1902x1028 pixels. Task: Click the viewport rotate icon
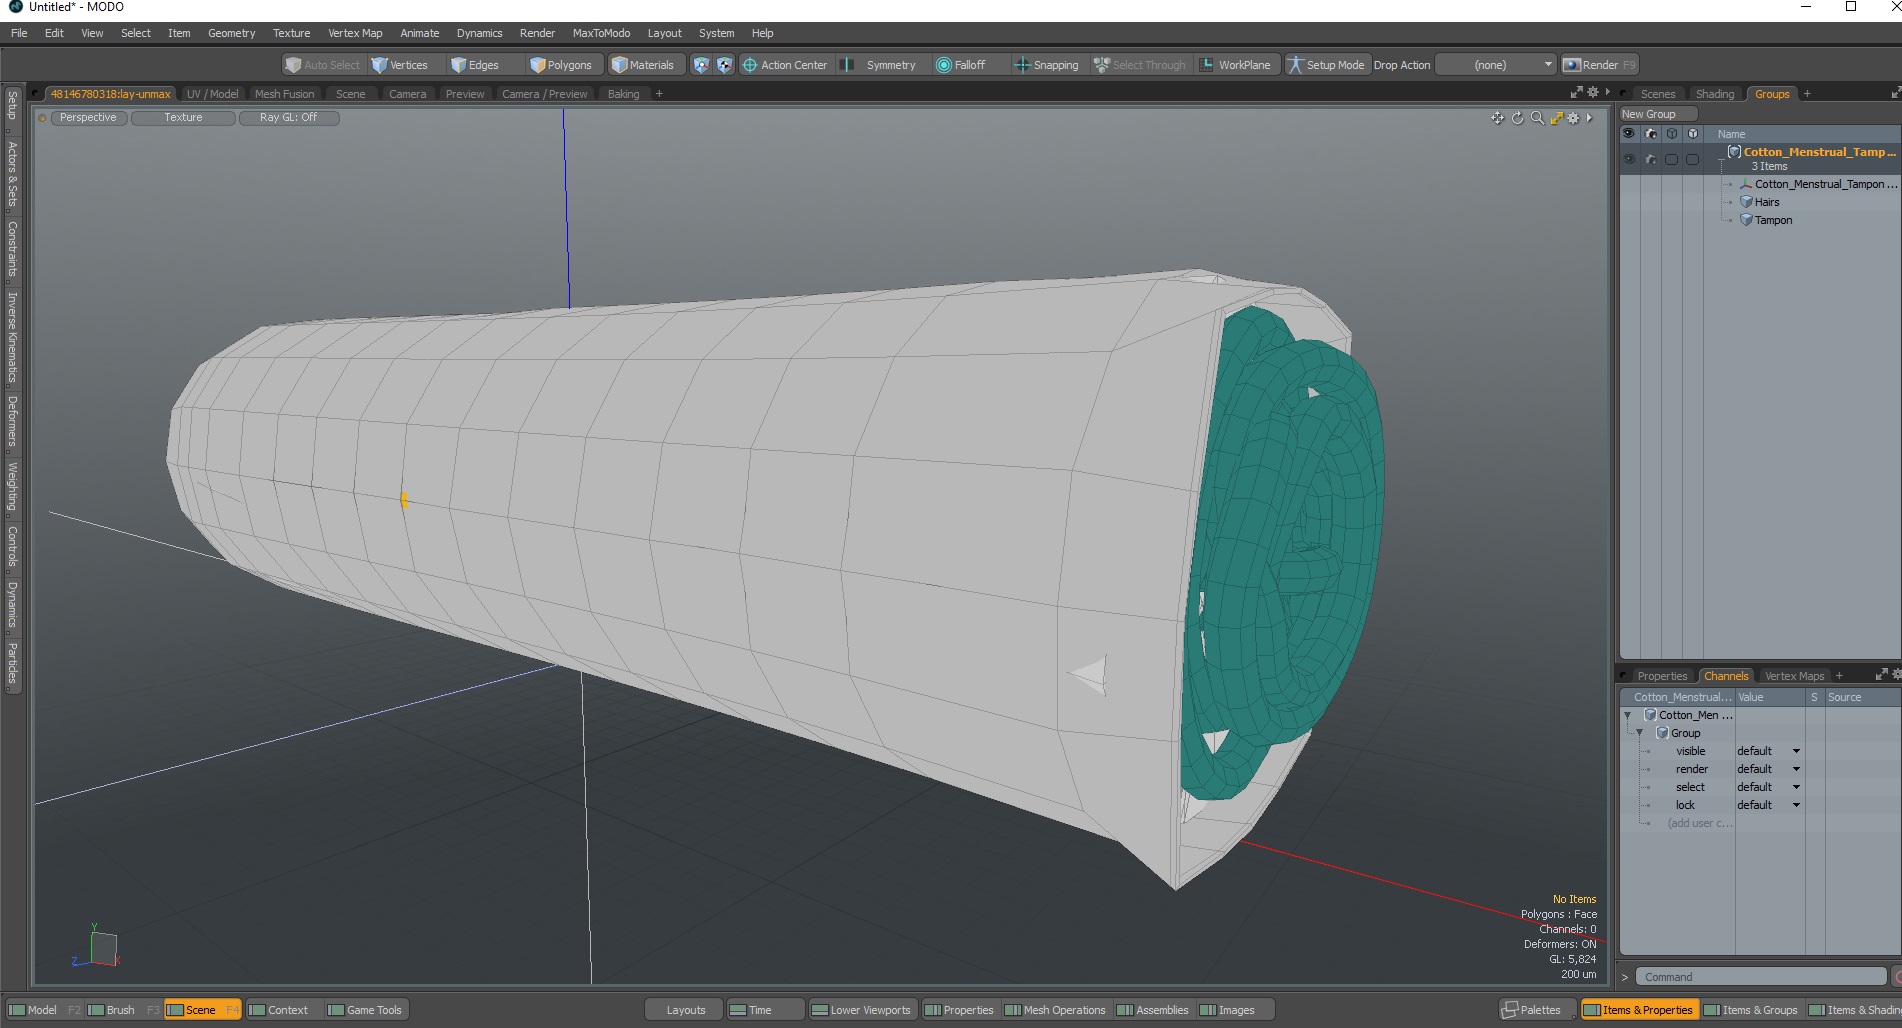coord(1517,118)
